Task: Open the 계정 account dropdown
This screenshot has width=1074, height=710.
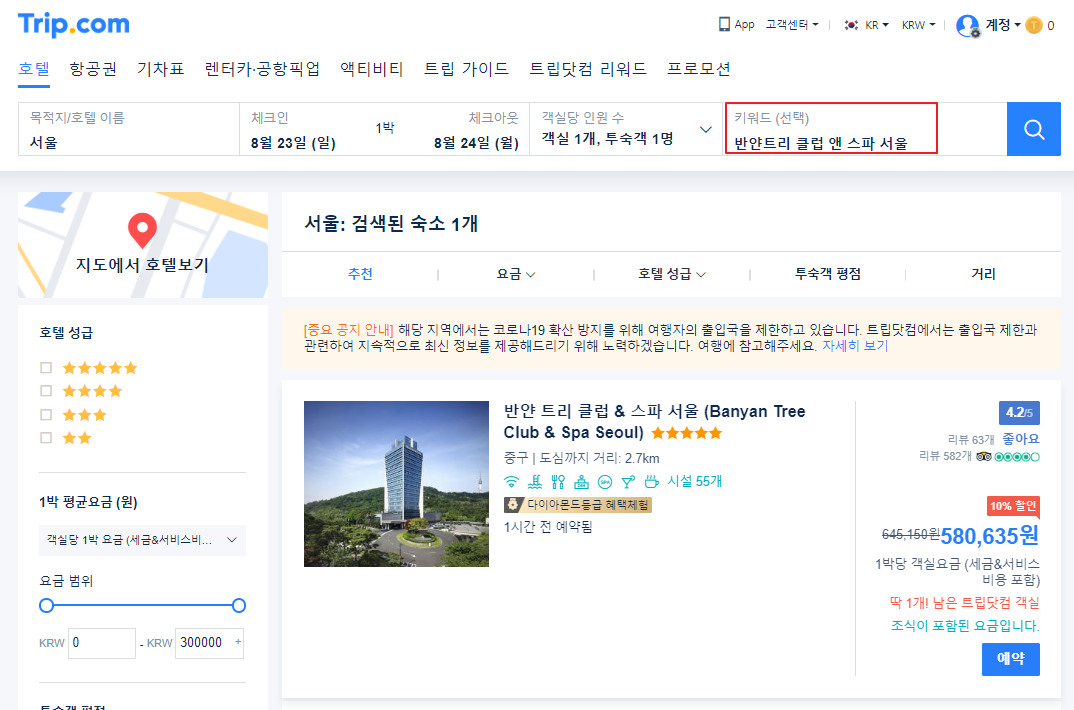Action: (x=1003, y=25)
